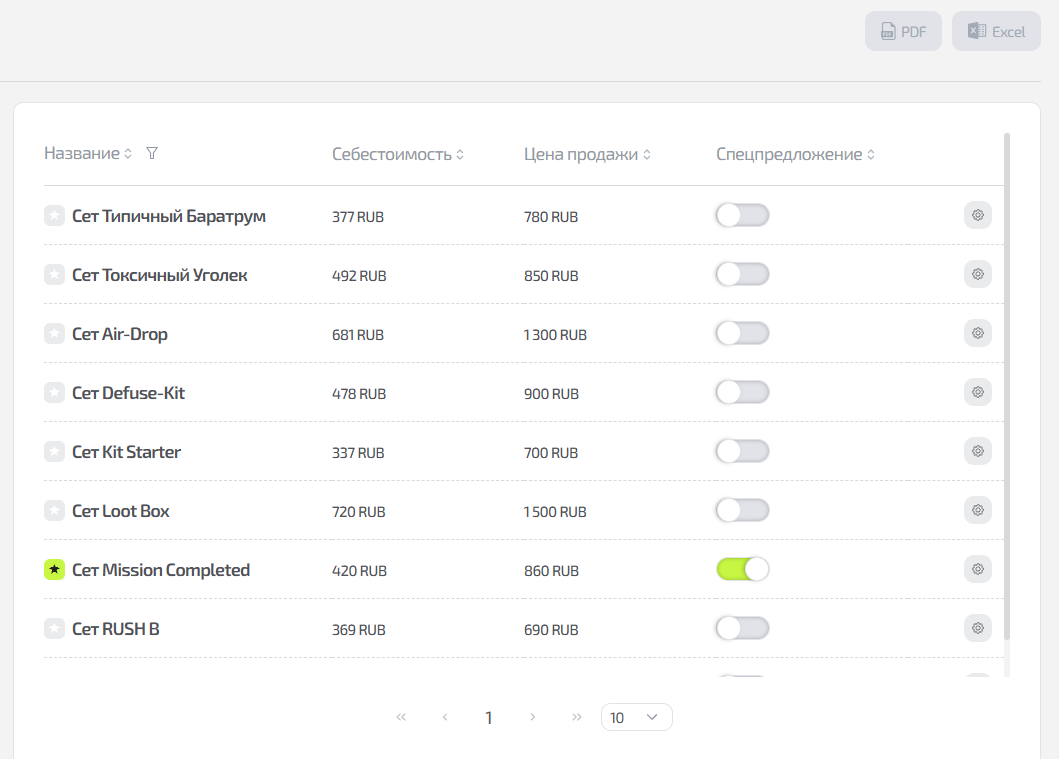Turn on Спецпредложение for Сет Типичный Баратрум

(x=742, y=215)
